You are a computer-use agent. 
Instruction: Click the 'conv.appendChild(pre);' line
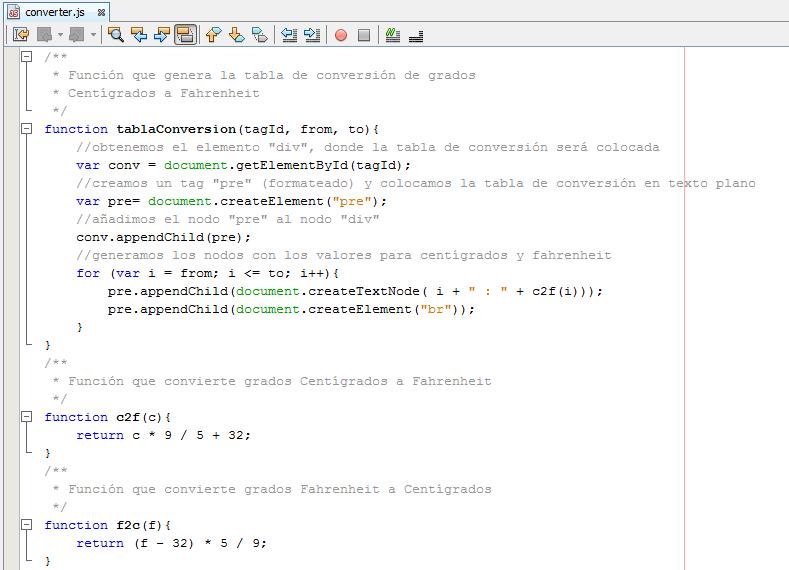(x=163, y=237)
